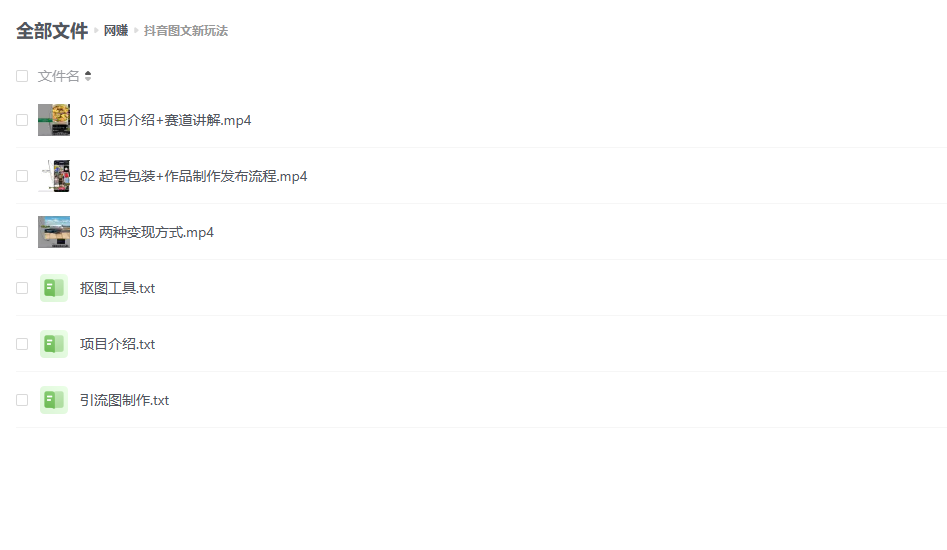
Task: Select the checkbox for 抠图工具.txt
Action: [x=22, y=288]
